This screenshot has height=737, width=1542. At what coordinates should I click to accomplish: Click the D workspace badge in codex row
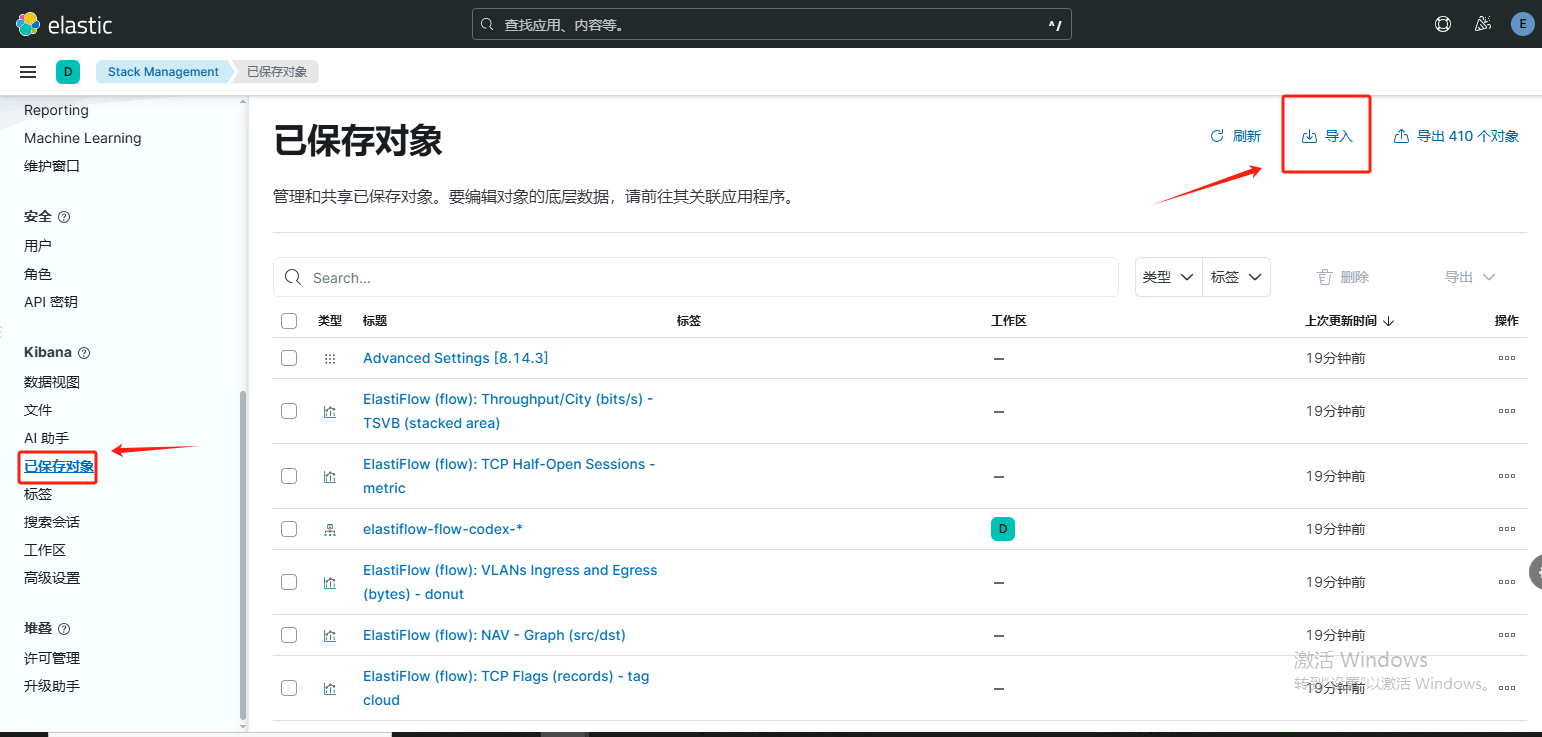point(1003,529)
